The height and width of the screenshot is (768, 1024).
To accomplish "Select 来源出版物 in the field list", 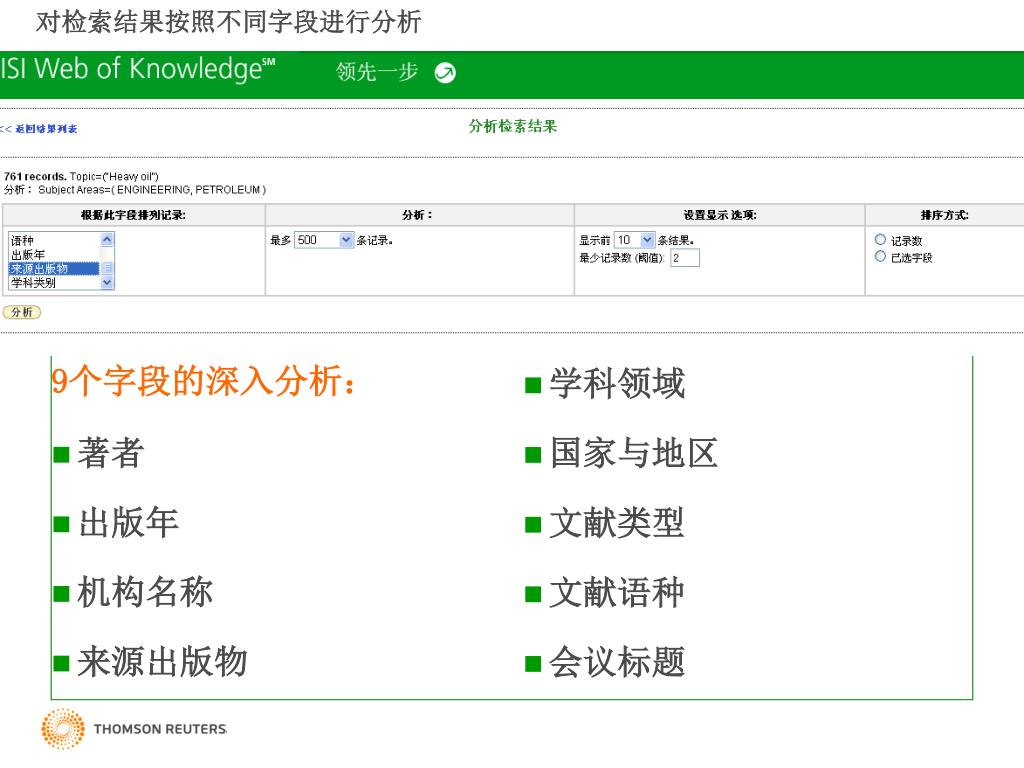I will (54, 268).
